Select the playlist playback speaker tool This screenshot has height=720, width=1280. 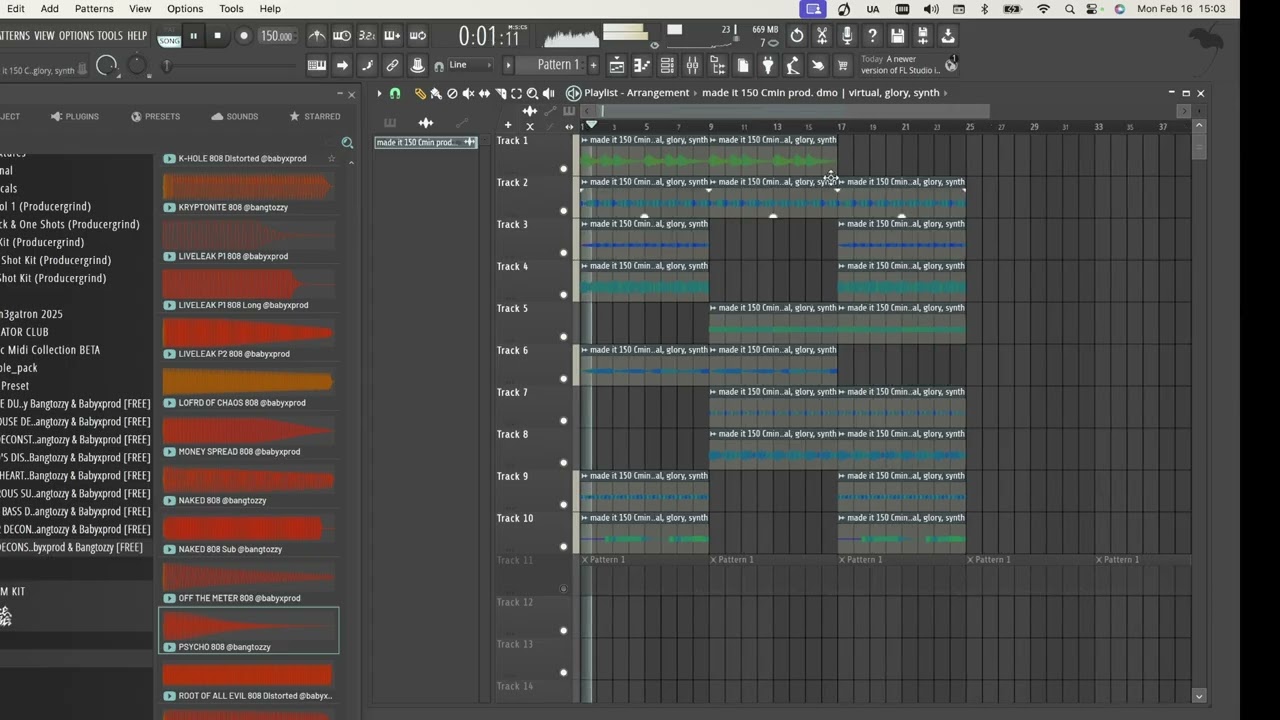pos(548,93)
